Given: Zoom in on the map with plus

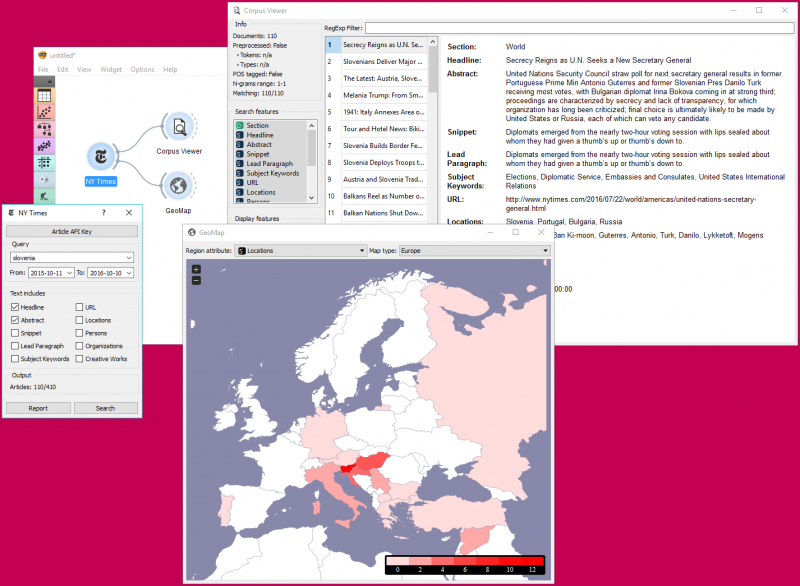Looking at the screenshot, I should [196, 269].
